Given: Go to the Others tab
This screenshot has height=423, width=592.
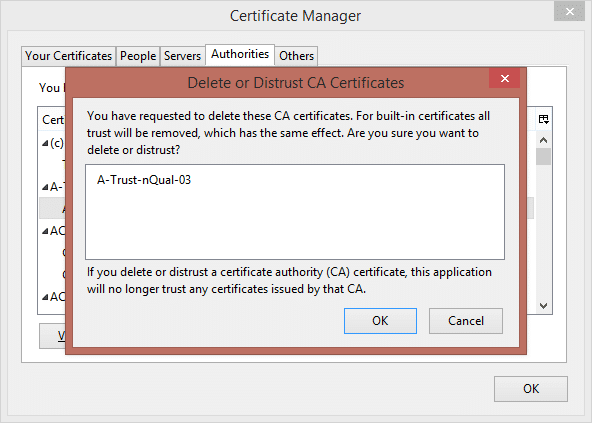Looking at the screenshot, I should pyautogui.click(x=296, y=56).
